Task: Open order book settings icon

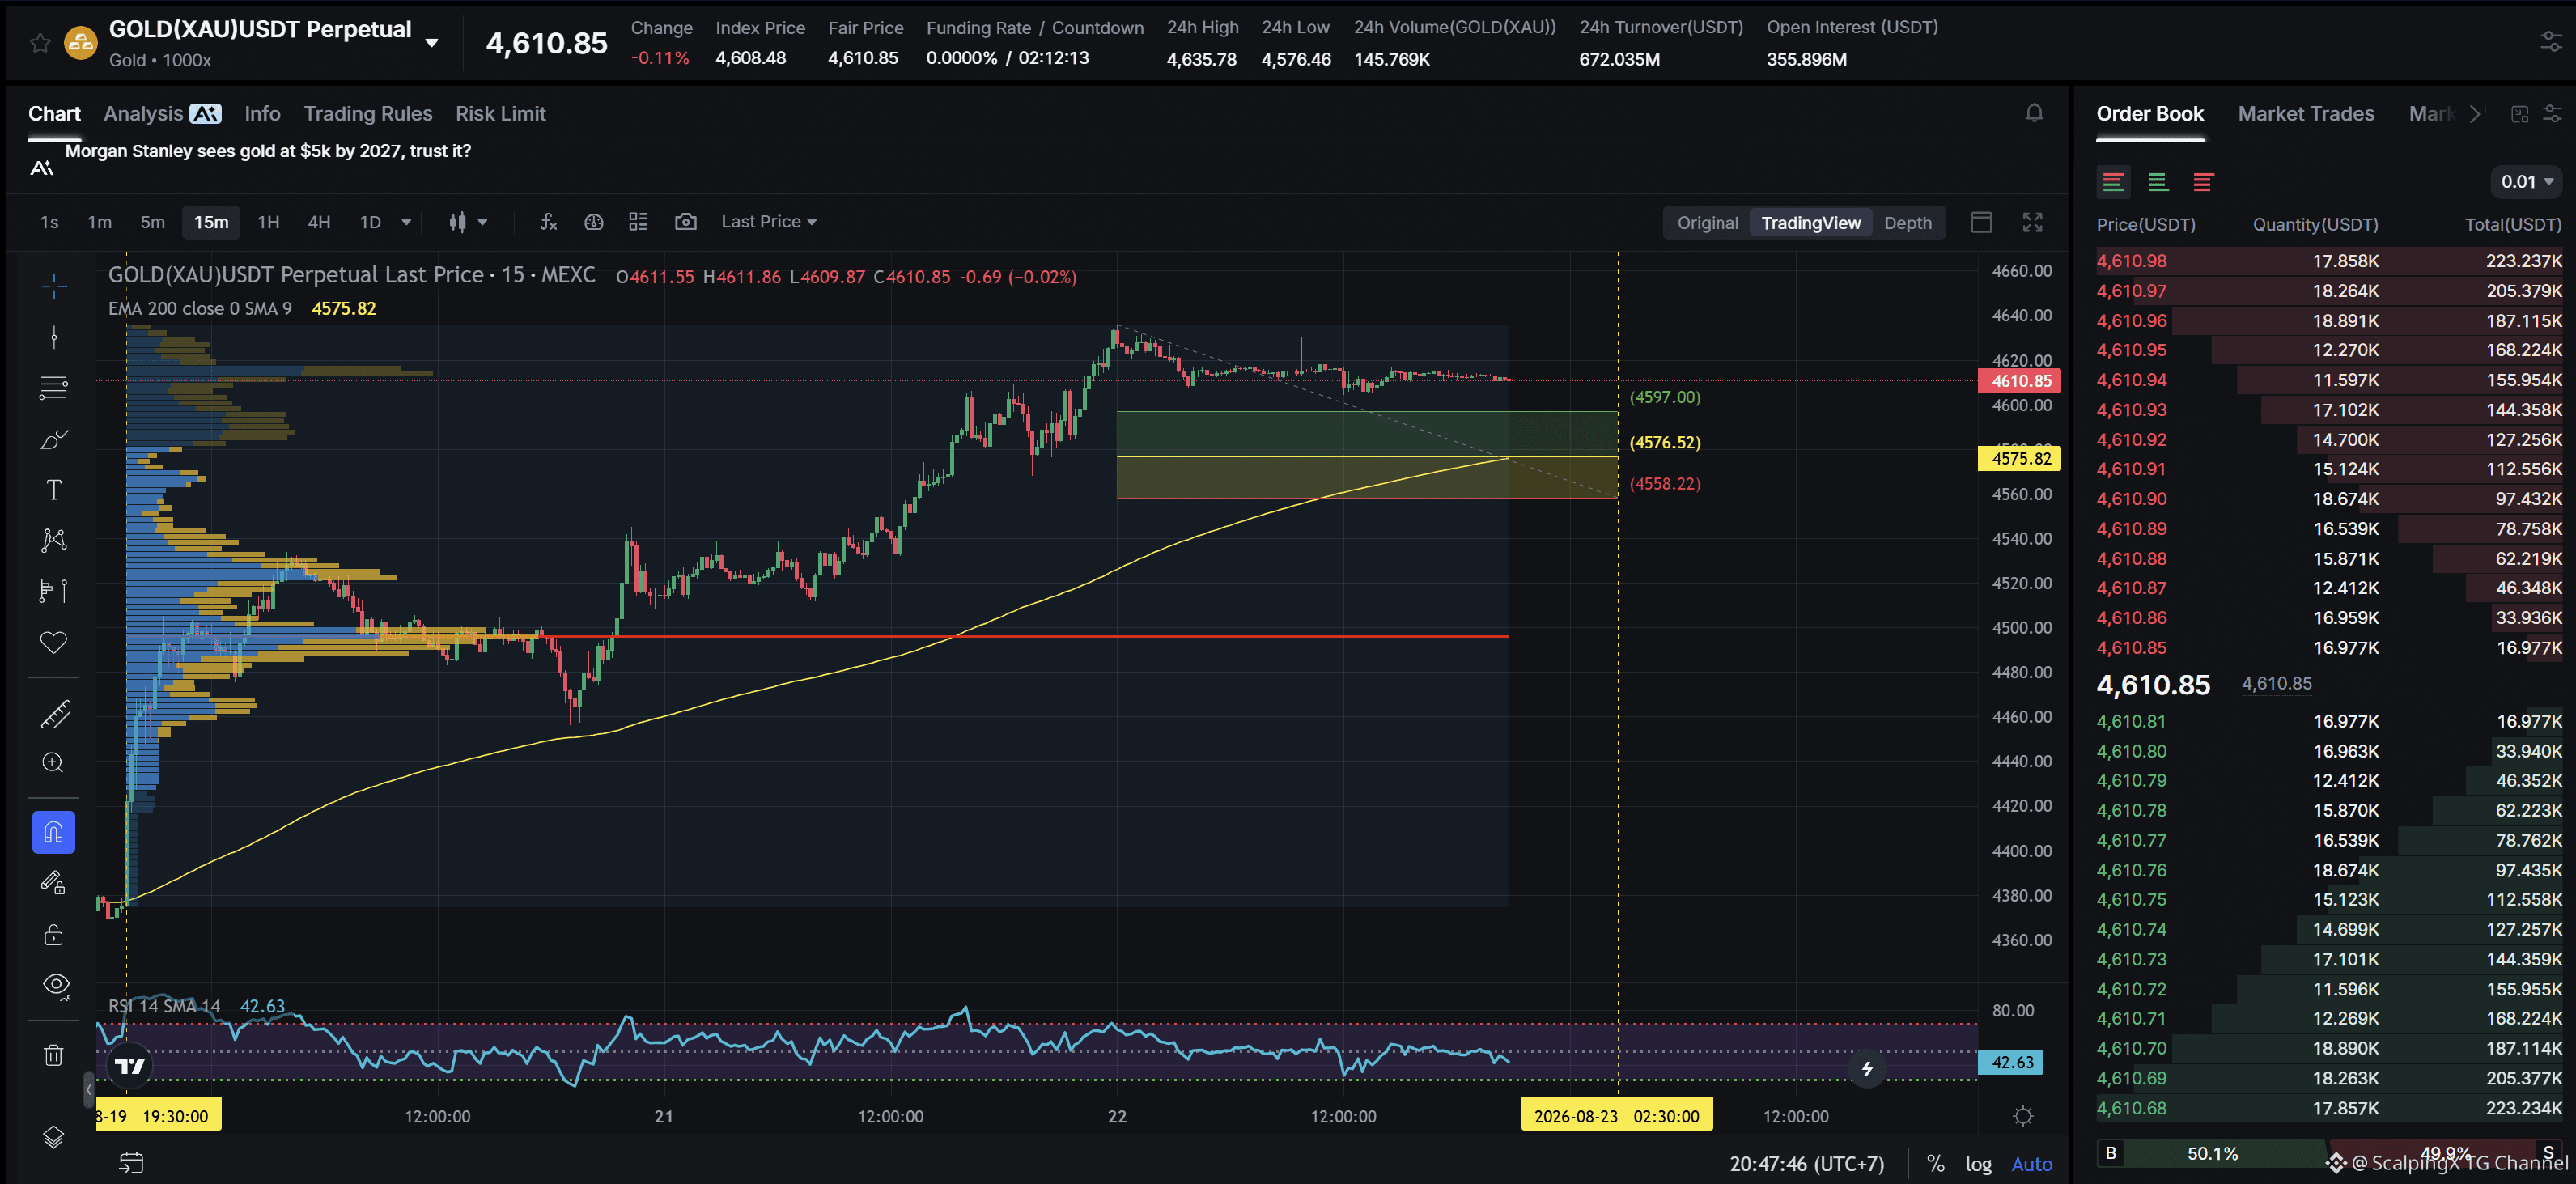Action: click(x=2552, y=114)
